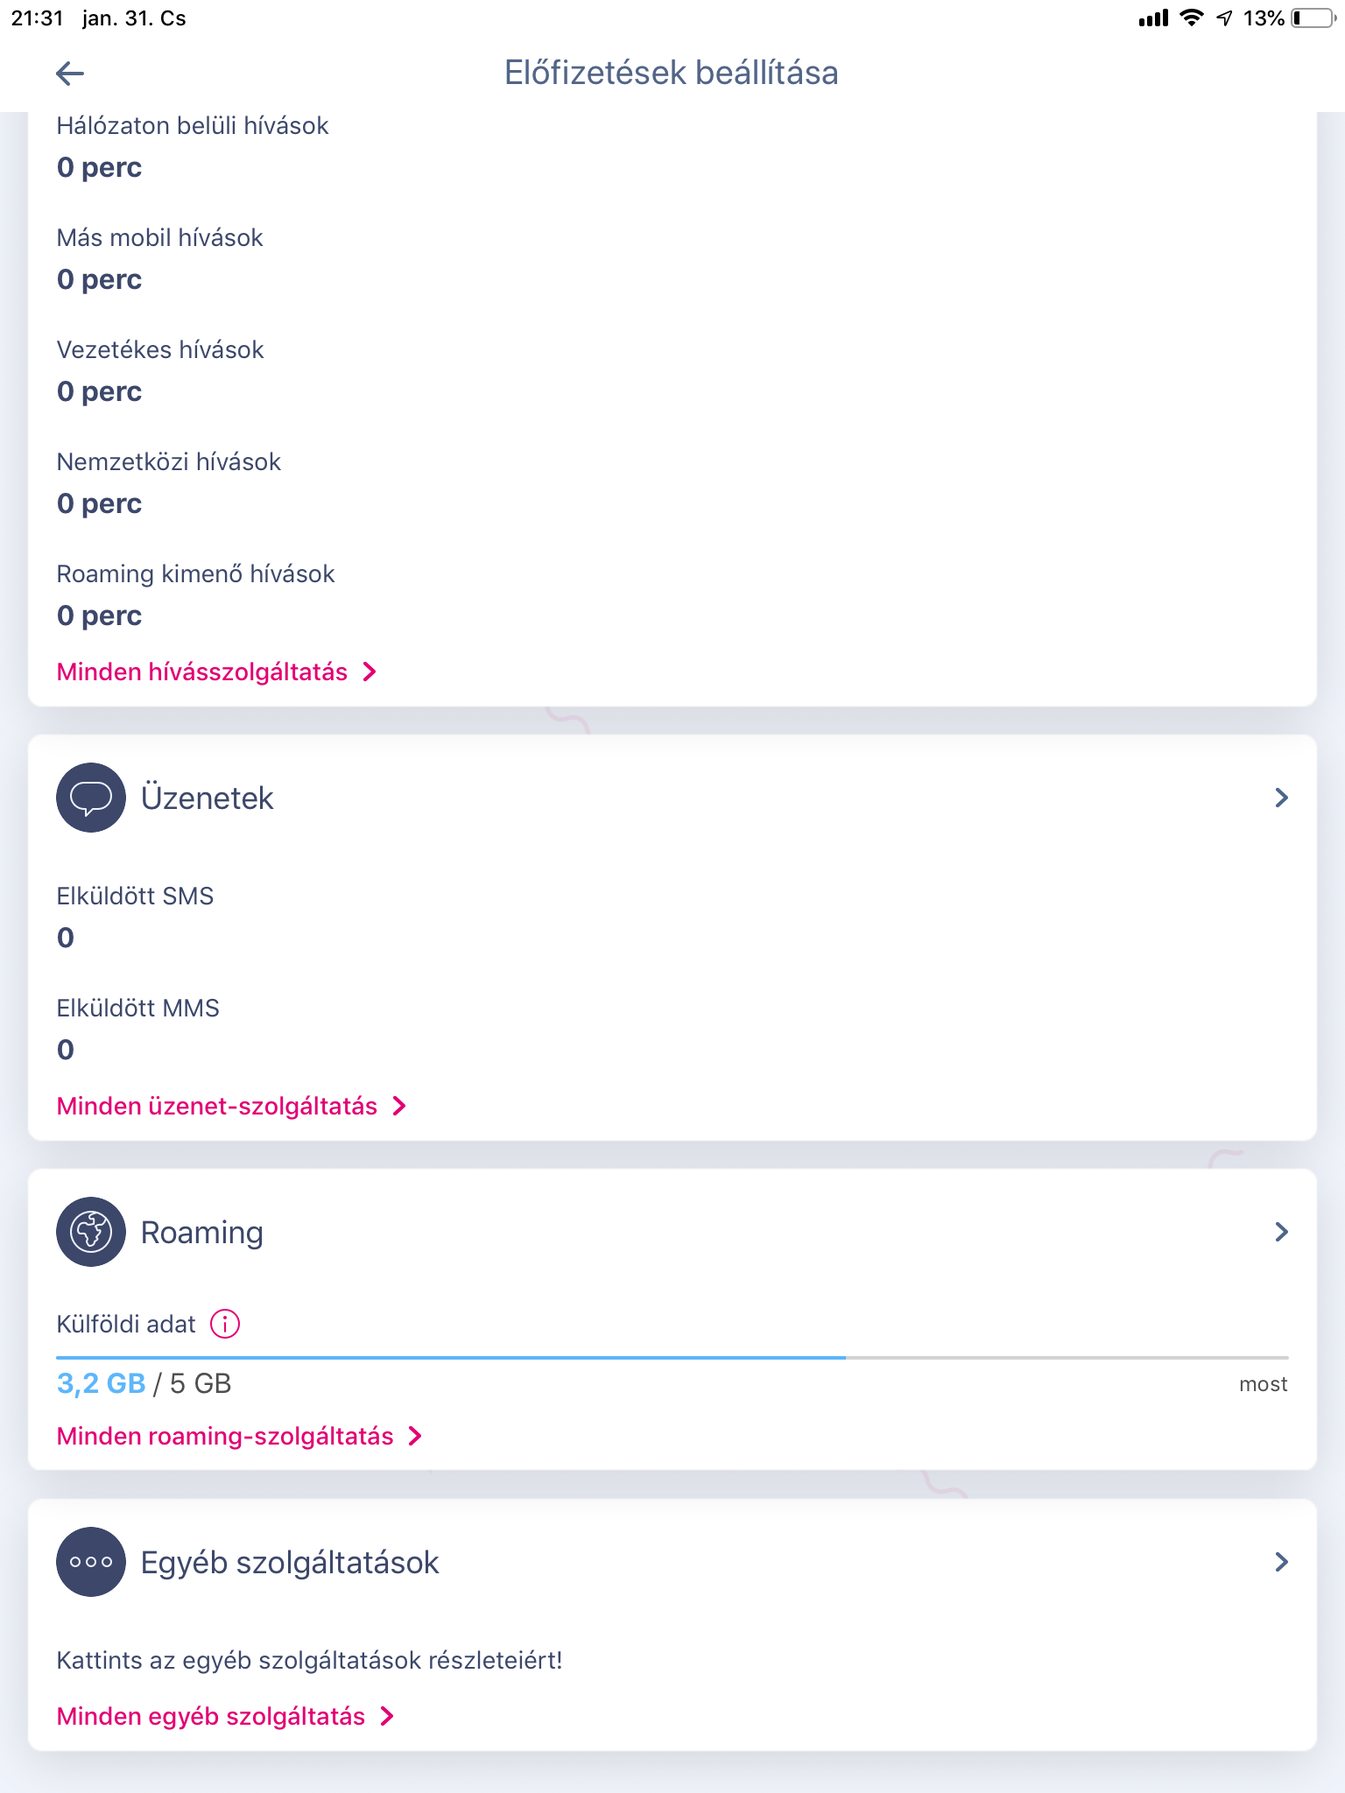Tap the Roaming globe icon

pyautogui.click(x=91, y=1232)
